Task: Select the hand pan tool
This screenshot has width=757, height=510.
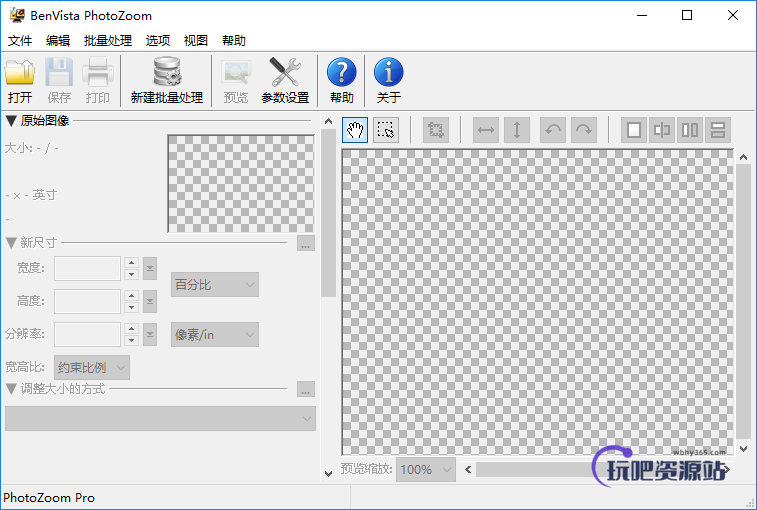Action: point(355,130)
